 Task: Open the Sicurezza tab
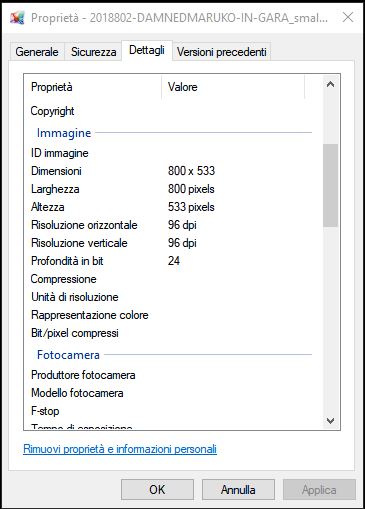pos(94,52)
